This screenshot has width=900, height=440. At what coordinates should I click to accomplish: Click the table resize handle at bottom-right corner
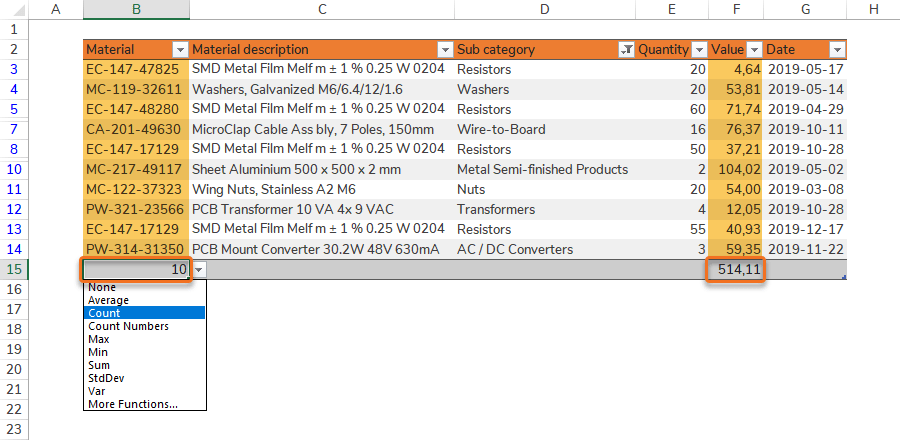click(x=844, y=277)
